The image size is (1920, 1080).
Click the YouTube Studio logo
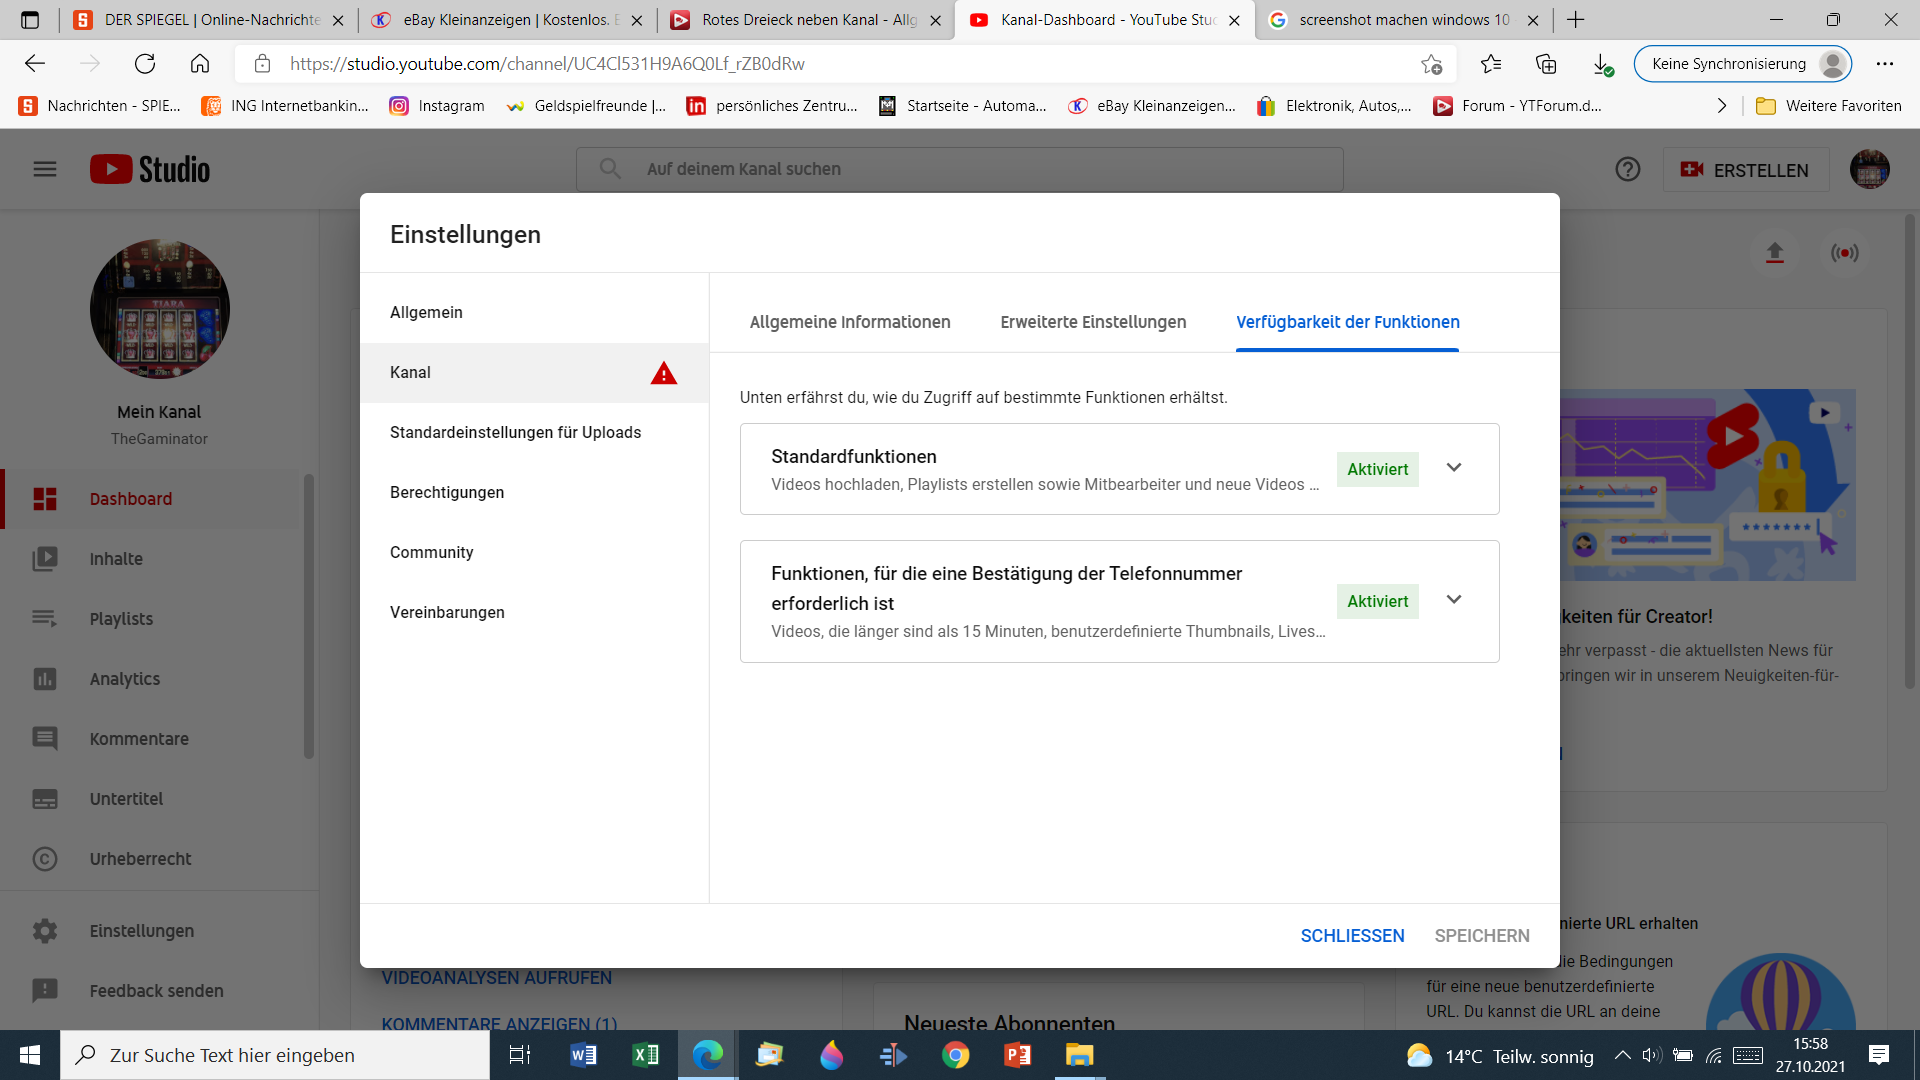[150, 169]
